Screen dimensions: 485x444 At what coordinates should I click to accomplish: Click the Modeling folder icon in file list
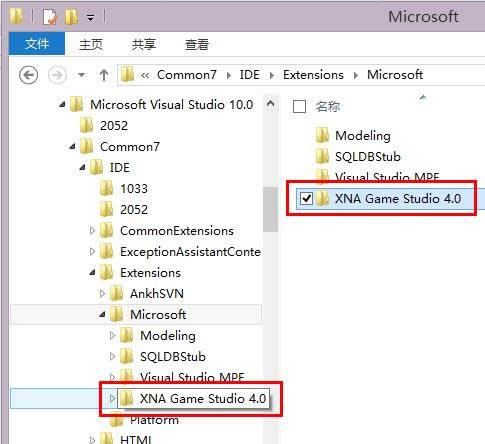322,135
